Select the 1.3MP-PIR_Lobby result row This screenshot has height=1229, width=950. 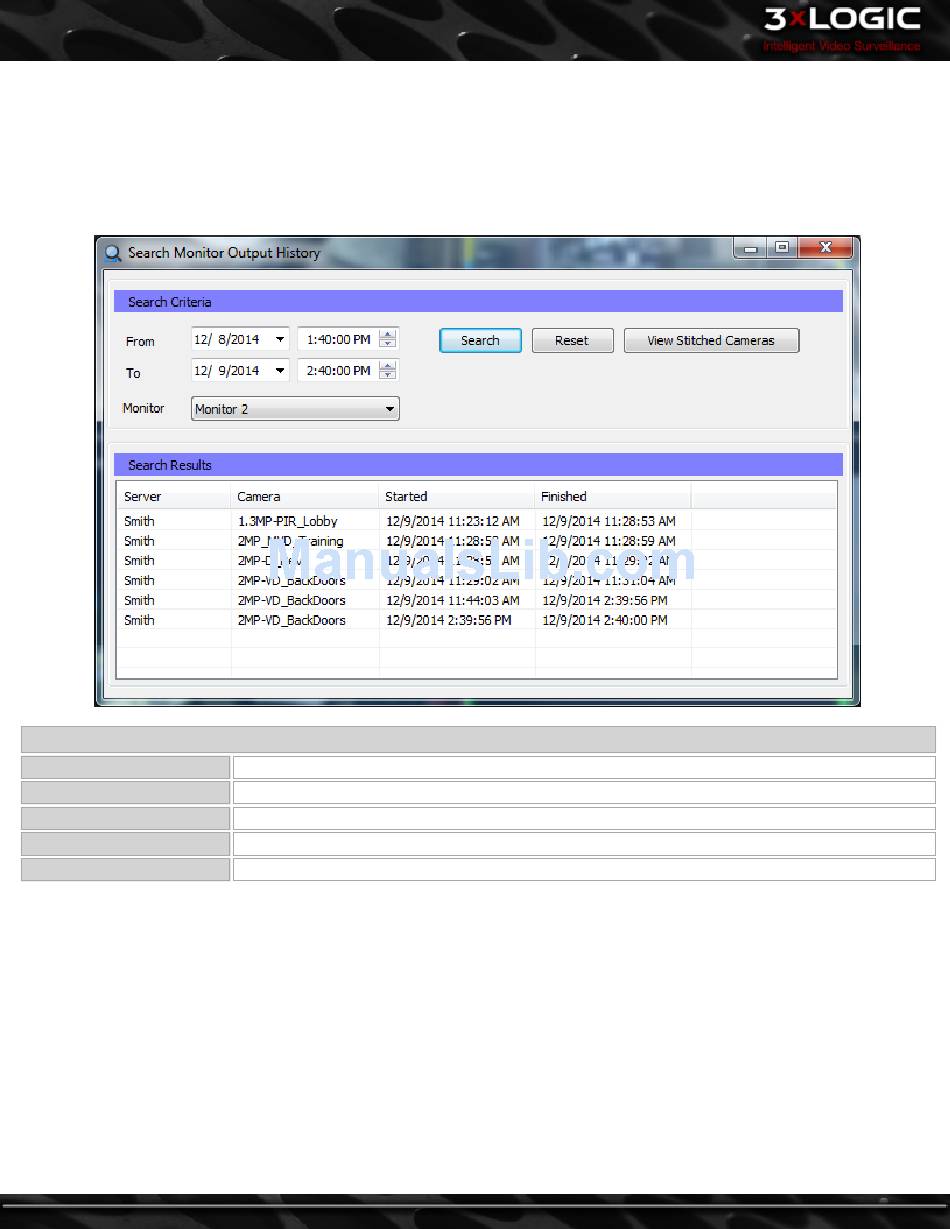click(x=477, y=521)
